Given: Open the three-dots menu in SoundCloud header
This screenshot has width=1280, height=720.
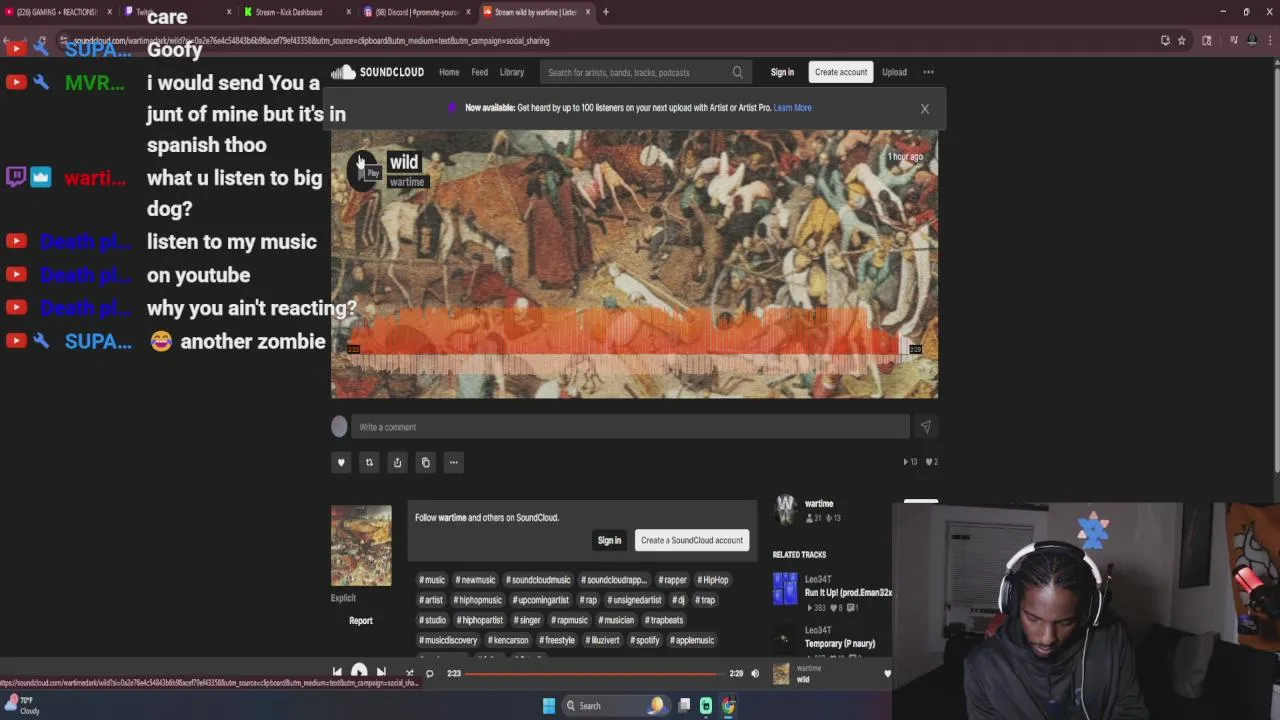Looking at the screenshot, I should pyautogui.click(x=928, y=72).
